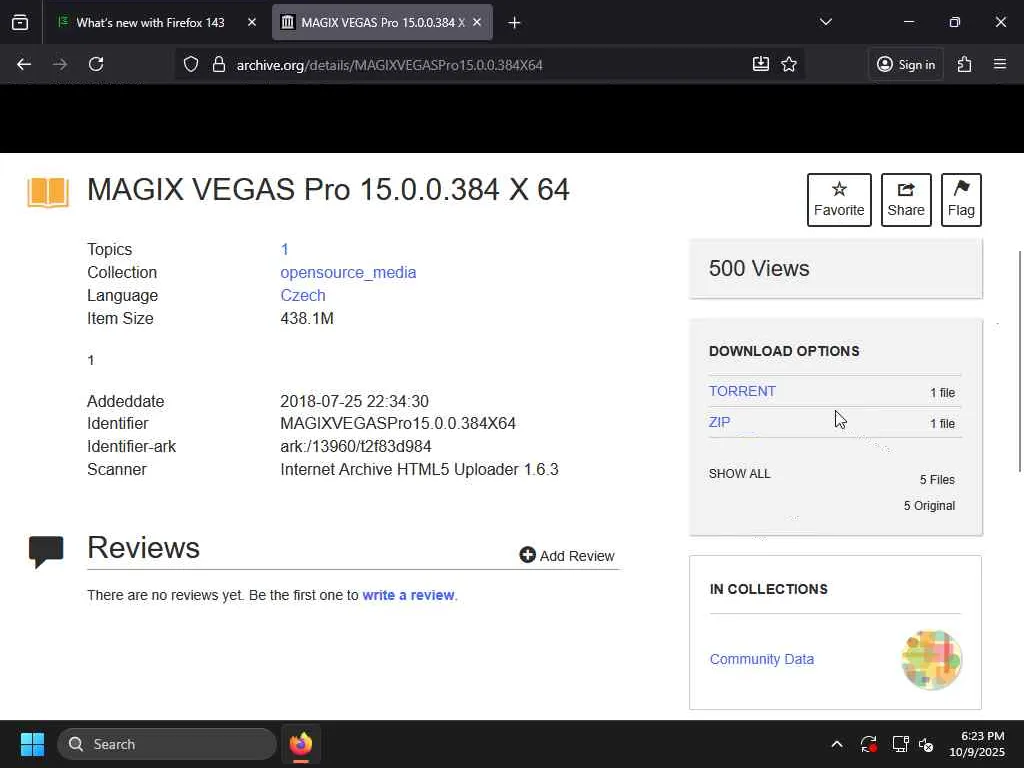This screenshot has width=1024, height=768.
Task: Click the install/save page icon in the address bar
Action: pos(760,64)
